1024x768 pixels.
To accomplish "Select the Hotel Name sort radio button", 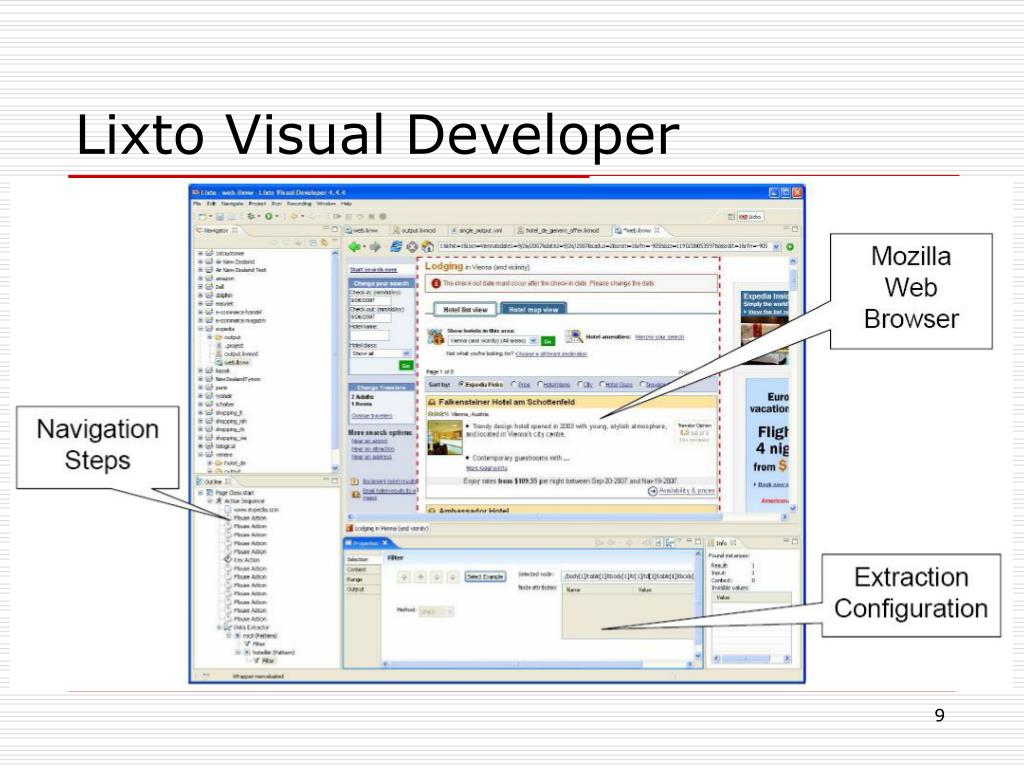I will (x=540, y=385).
